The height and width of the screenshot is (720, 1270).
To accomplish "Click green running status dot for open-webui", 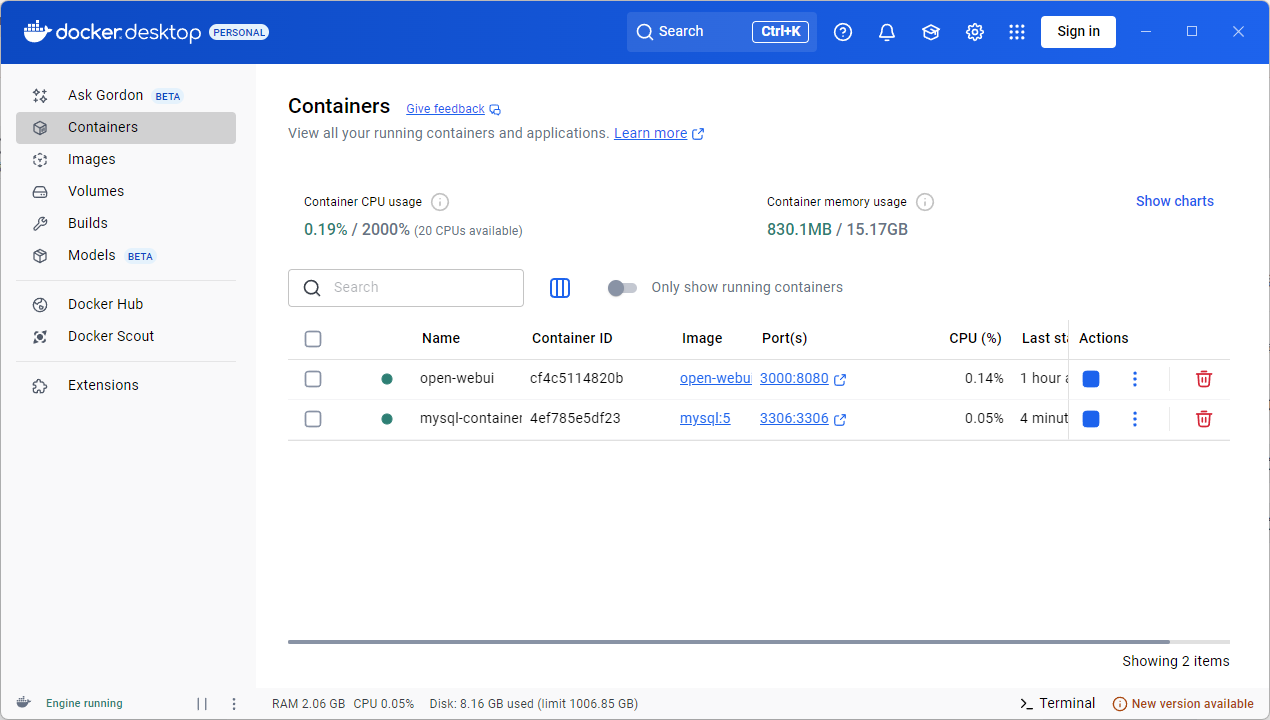I will click(x=387, y=379).
